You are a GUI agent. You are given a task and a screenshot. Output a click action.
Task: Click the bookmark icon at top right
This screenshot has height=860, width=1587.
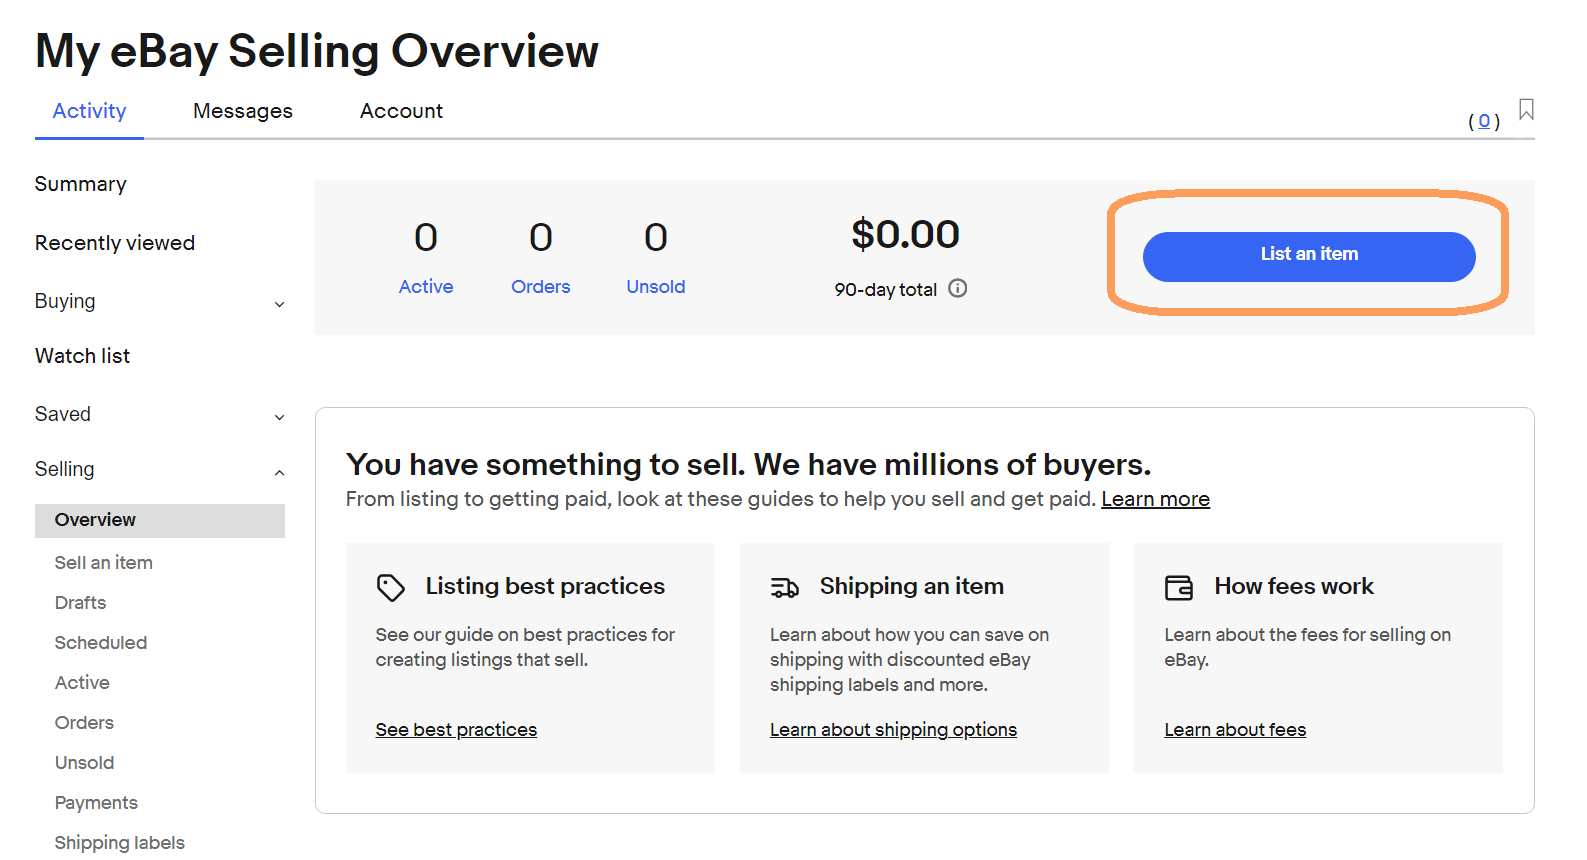1526,110
